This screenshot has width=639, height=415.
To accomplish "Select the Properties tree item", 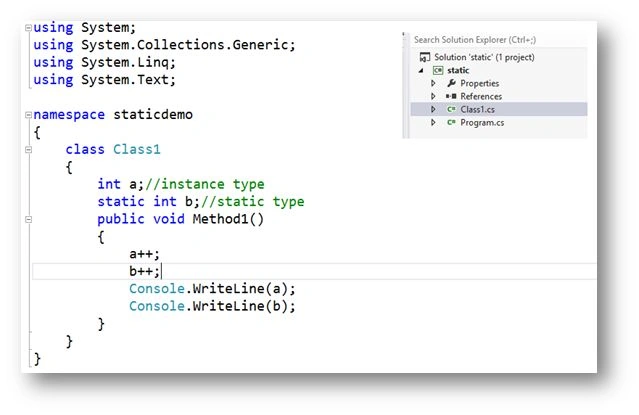I will (480, 83).
